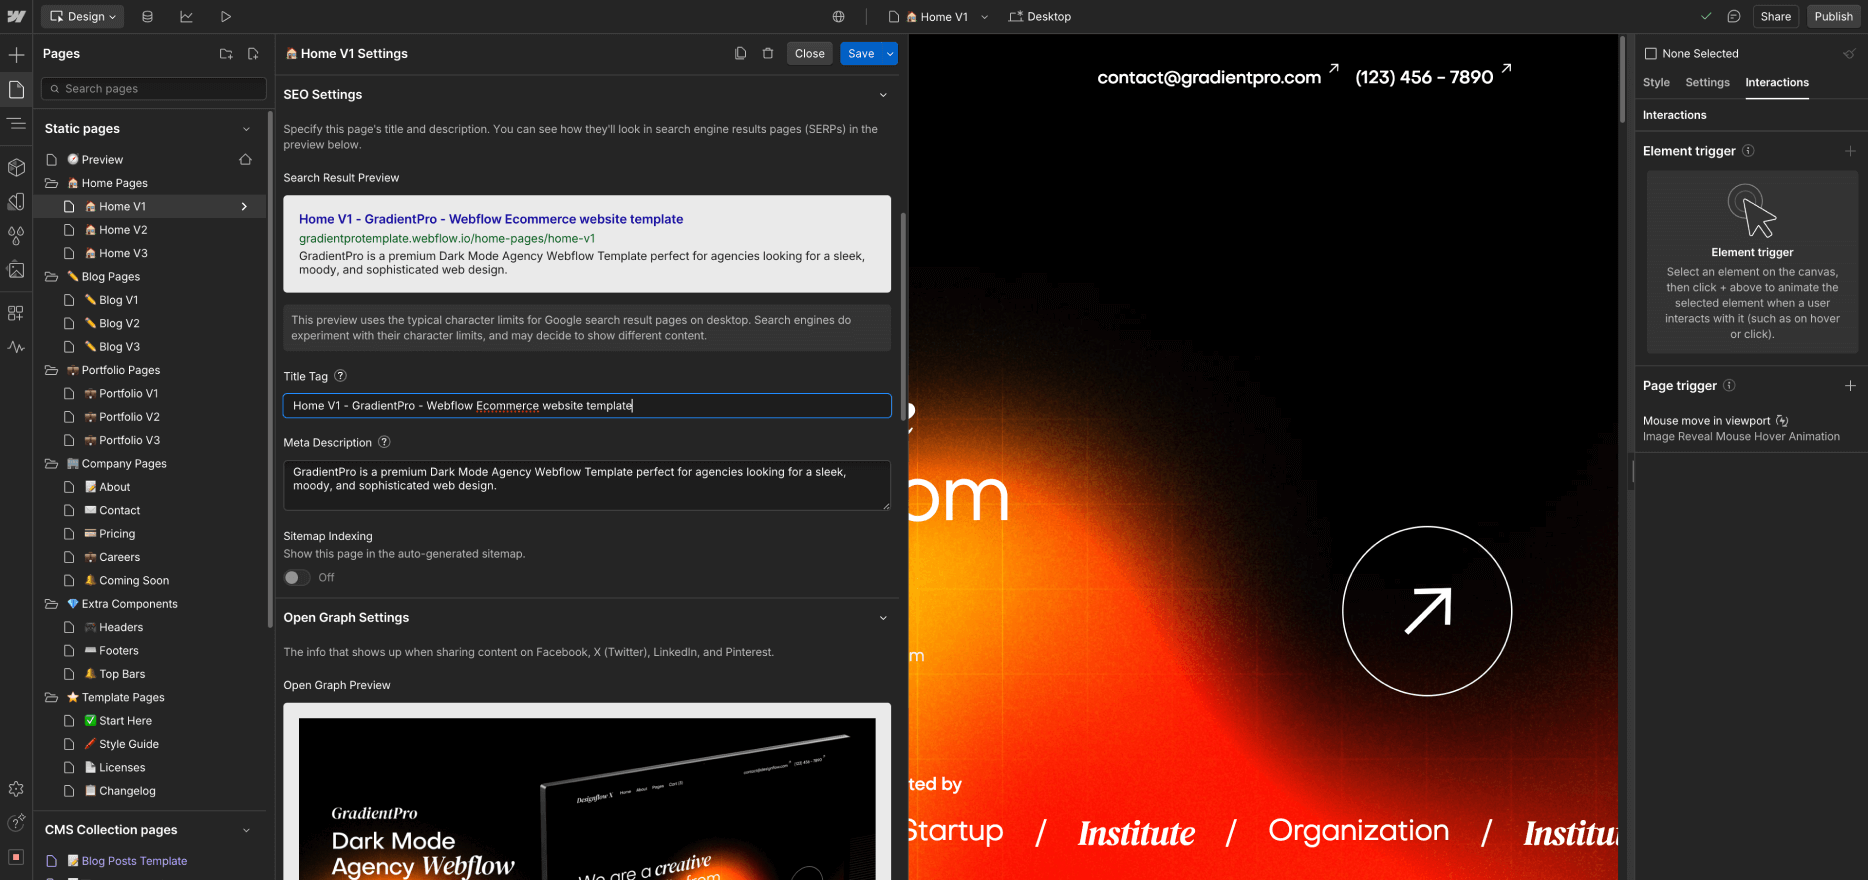1868x880 pixels.
Task: Switch to the Interactions tab
Action: pyautogui.click(x=1777, y=83)
